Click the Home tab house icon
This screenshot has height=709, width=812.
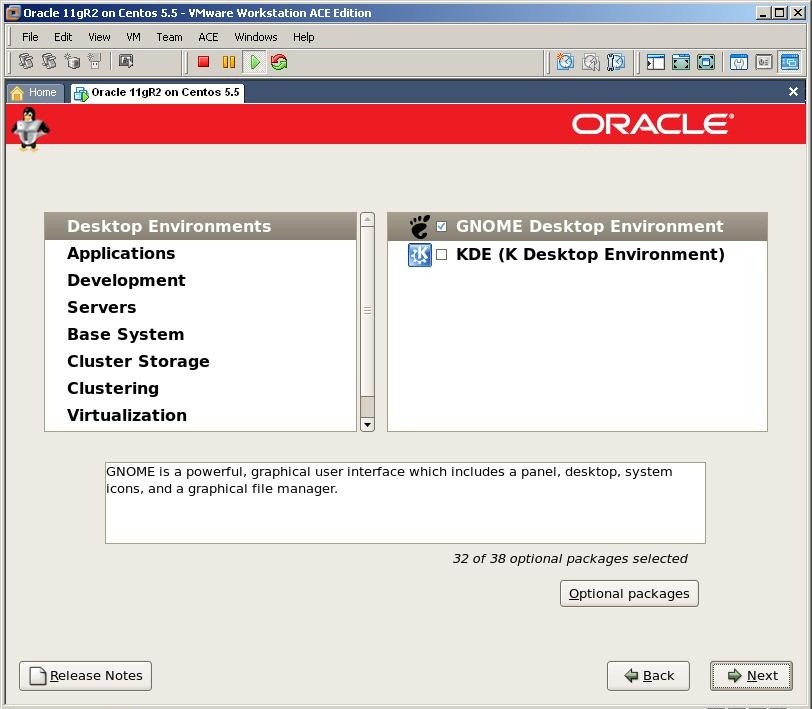[17, 93]
